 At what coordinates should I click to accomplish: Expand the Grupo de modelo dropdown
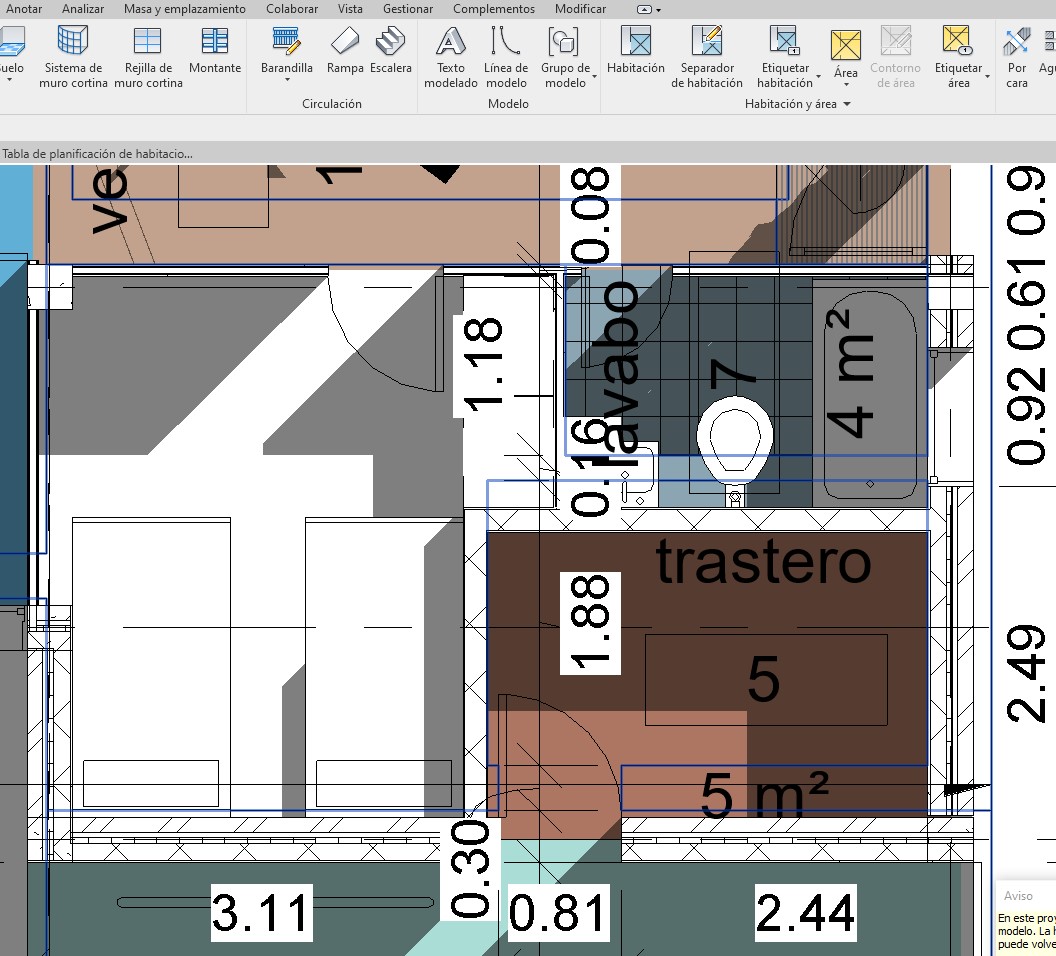[594, 77]
